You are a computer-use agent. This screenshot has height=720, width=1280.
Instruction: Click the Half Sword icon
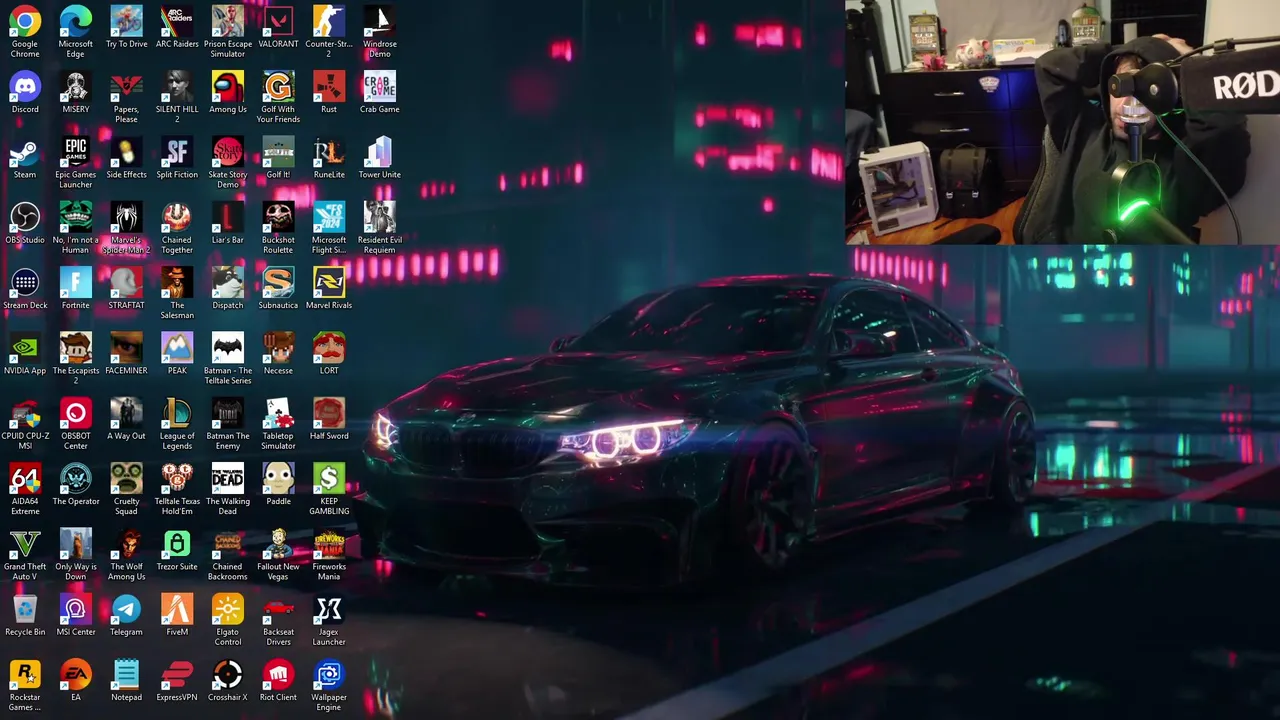(x=329, y=413)
